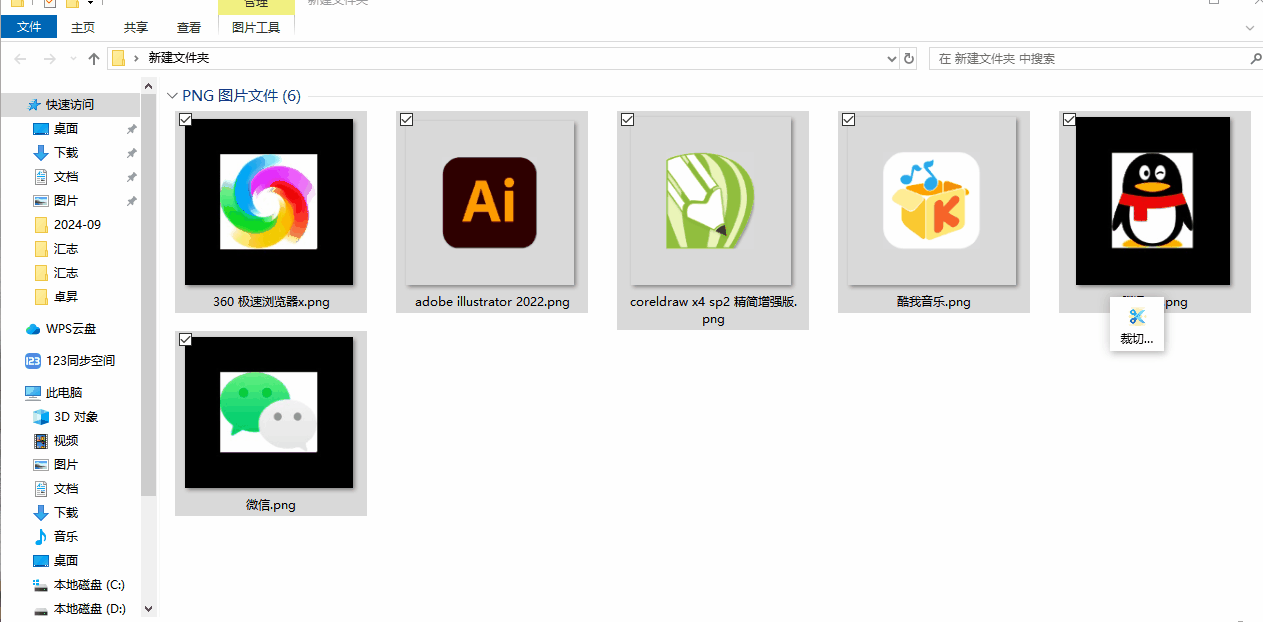Open 本地磁盘 (D:) drive icon

click(x=41, y=609)
